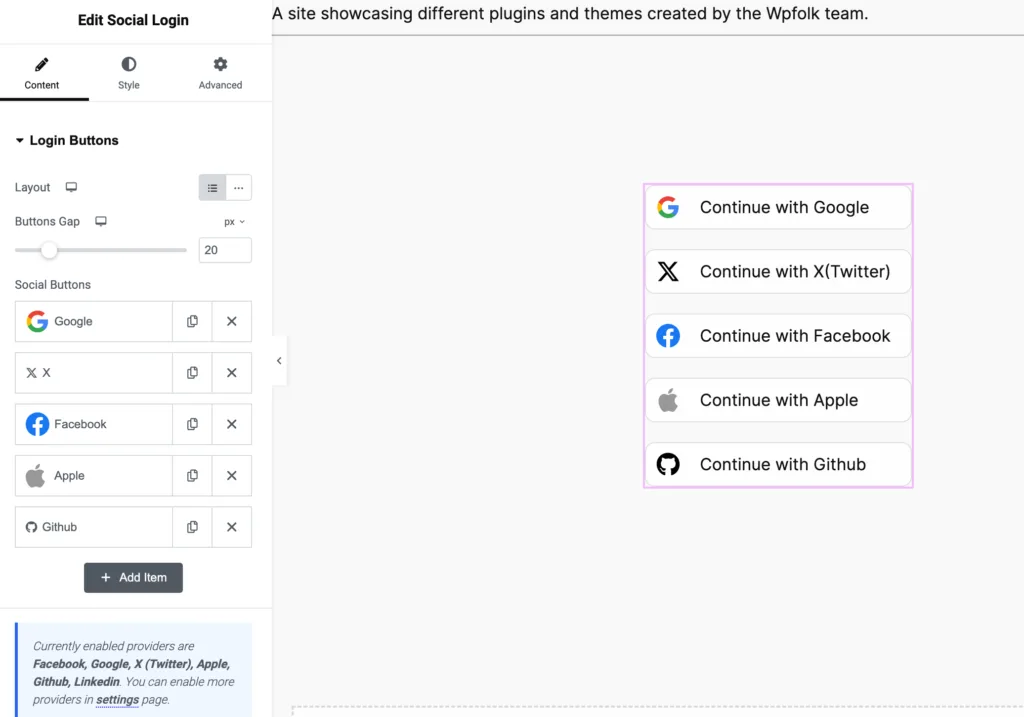
Task: Click the Google logo in the preview
Action: [668, 208]
